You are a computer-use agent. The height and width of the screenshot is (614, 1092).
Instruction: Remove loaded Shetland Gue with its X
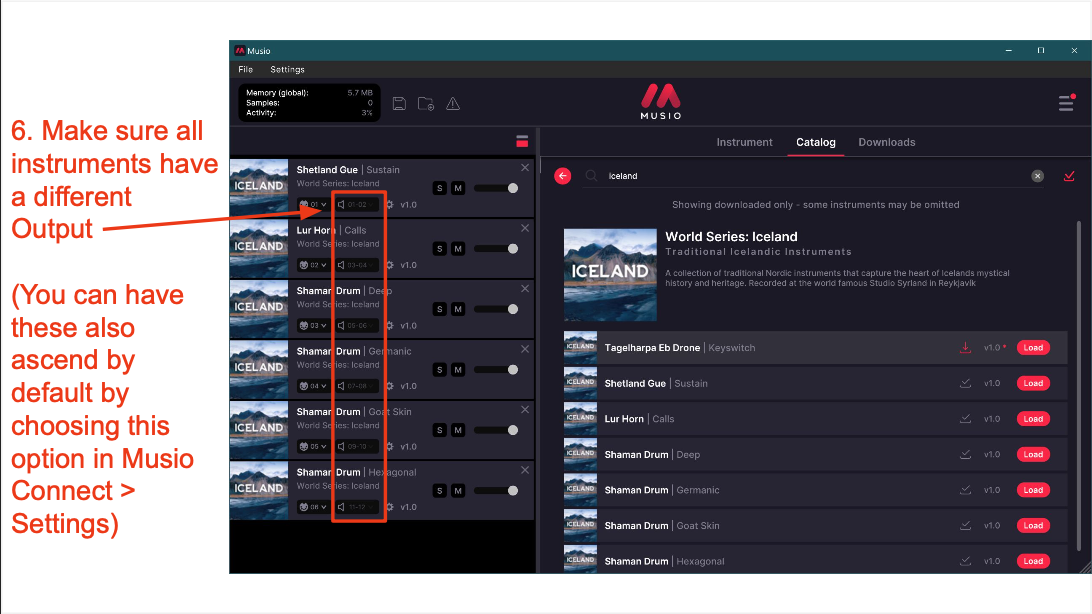(x=525, y=168)
